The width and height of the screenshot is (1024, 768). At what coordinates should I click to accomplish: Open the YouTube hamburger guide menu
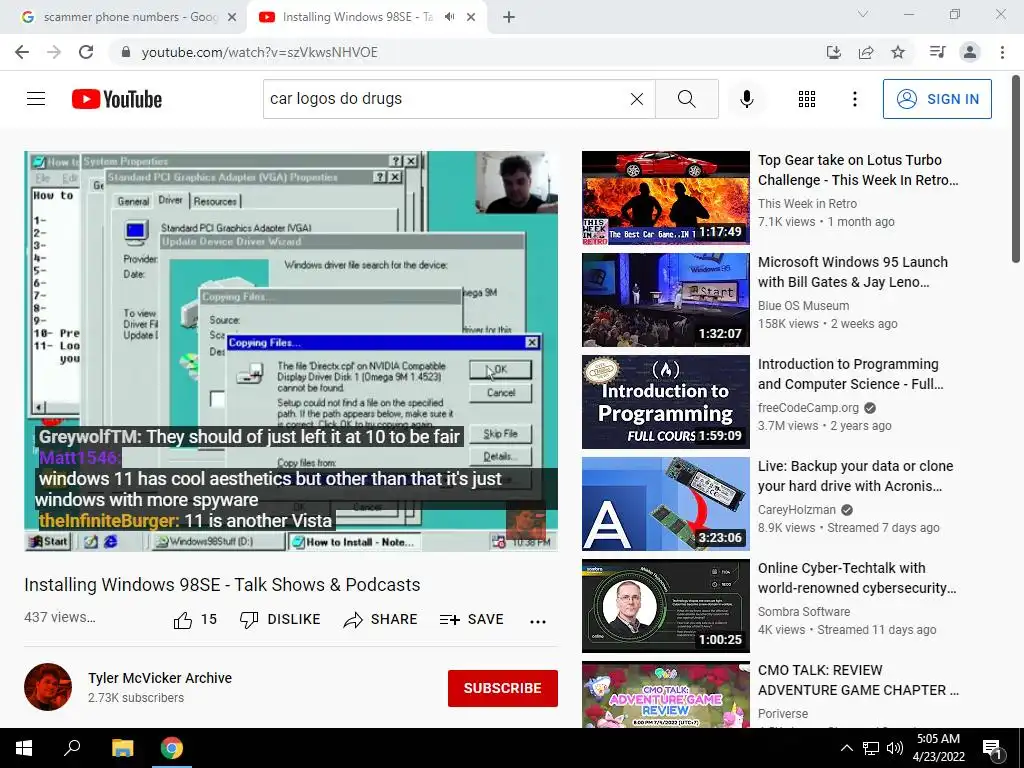click(x=36, y=99)
